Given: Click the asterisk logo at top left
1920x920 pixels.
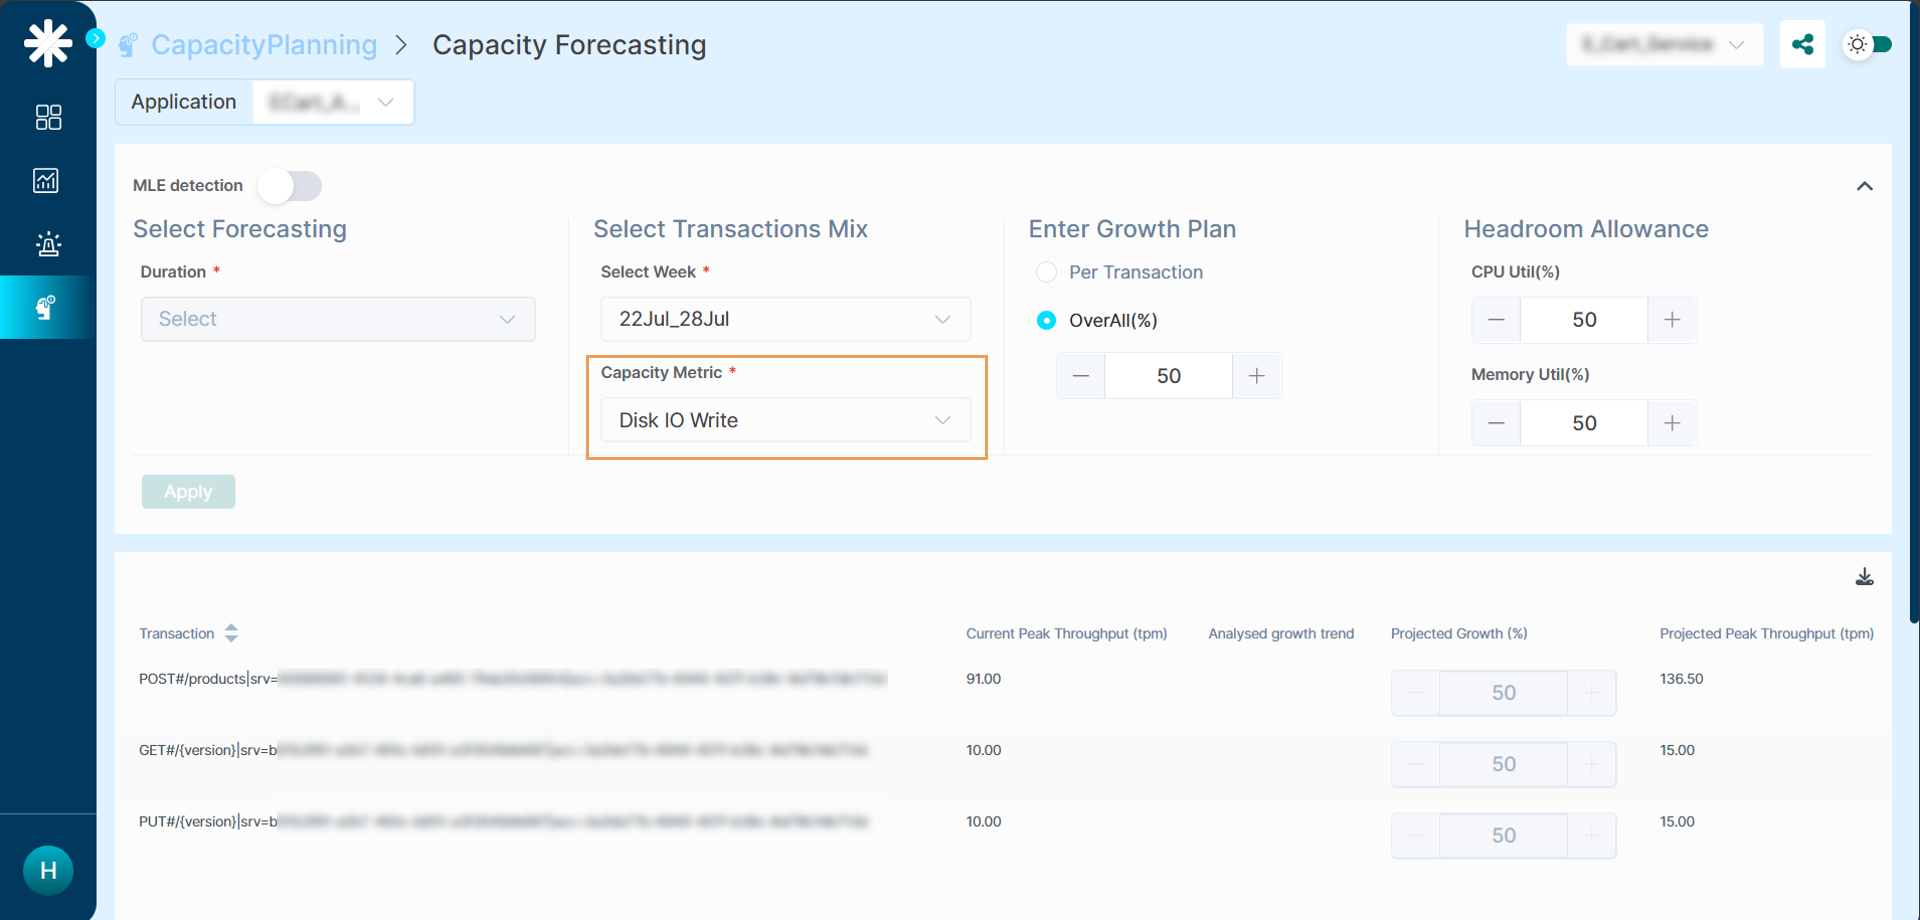Looking at the screenshot, I should pyautogui.click(x=48, y=44).
